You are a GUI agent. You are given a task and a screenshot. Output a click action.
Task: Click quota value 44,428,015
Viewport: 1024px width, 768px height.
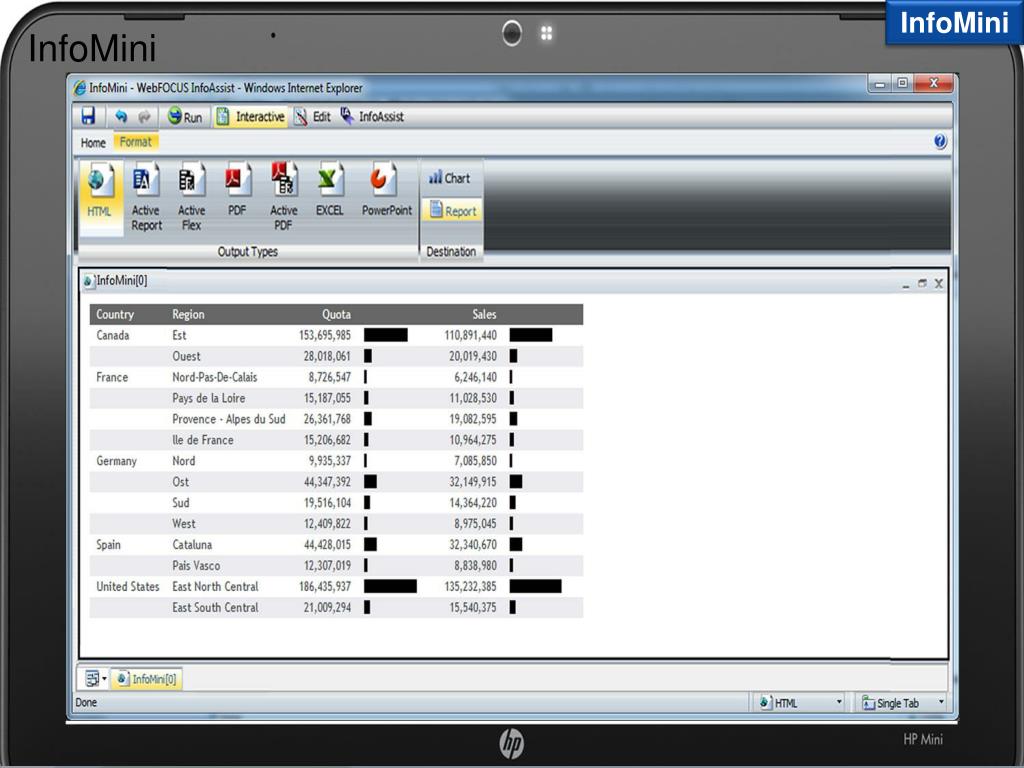pyautogui.click(x=327, y=545)
